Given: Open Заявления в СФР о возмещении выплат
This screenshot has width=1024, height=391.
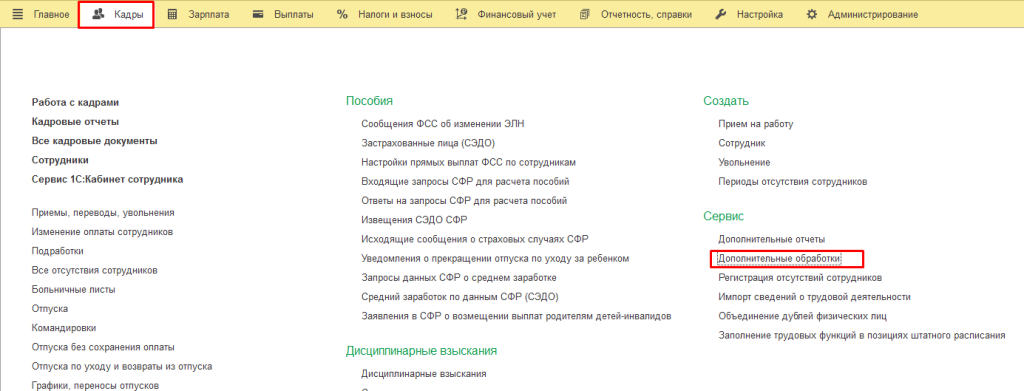Looking at the screenshot, I should (517, 316).
